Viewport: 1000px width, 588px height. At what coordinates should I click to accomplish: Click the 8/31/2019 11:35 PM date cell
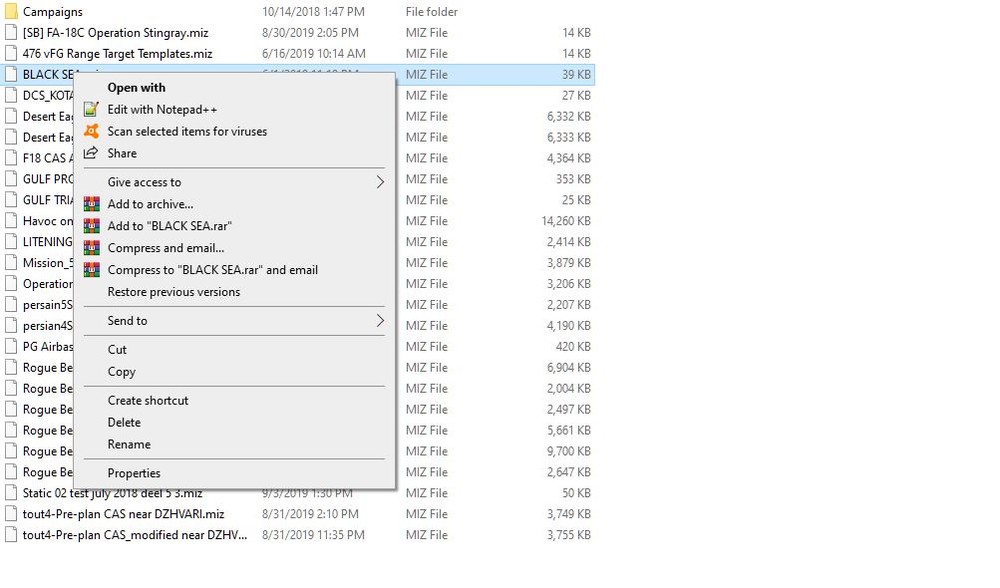(x=313, y=535)
